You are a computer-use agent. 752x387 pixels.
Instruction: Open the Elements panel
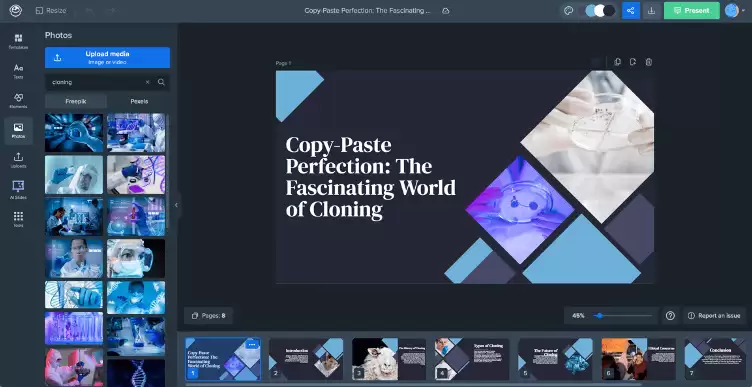(18, 101)
